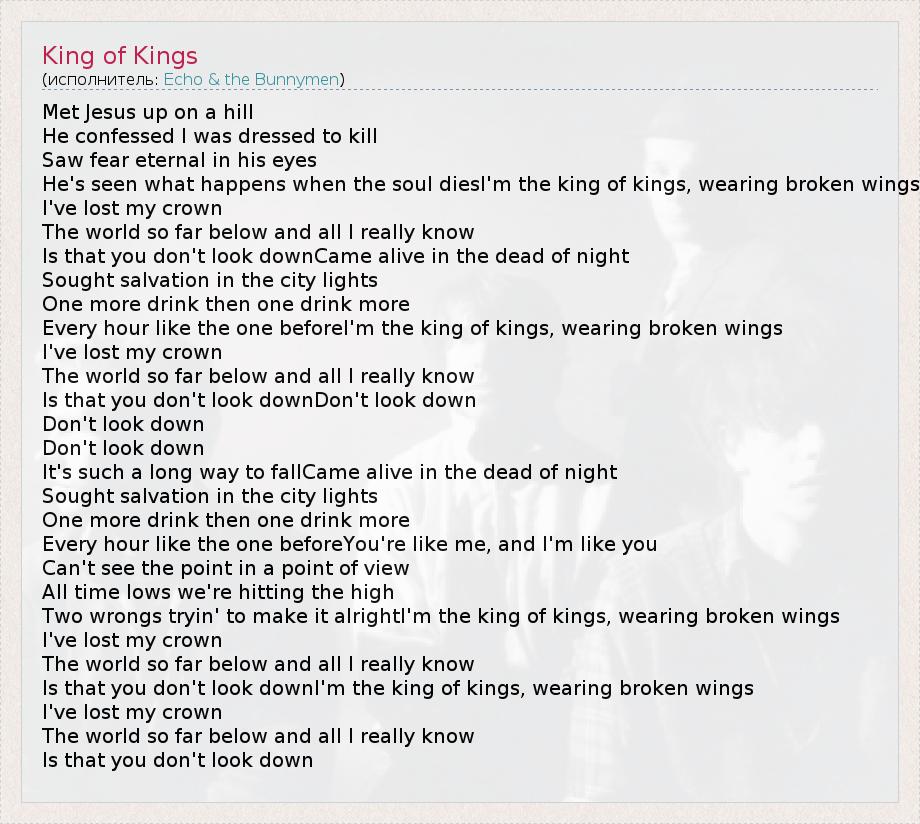
Task: Click the line ending 'You're like me, and I'm like you'
Action: pyautogui.click(x=350, y=544)
